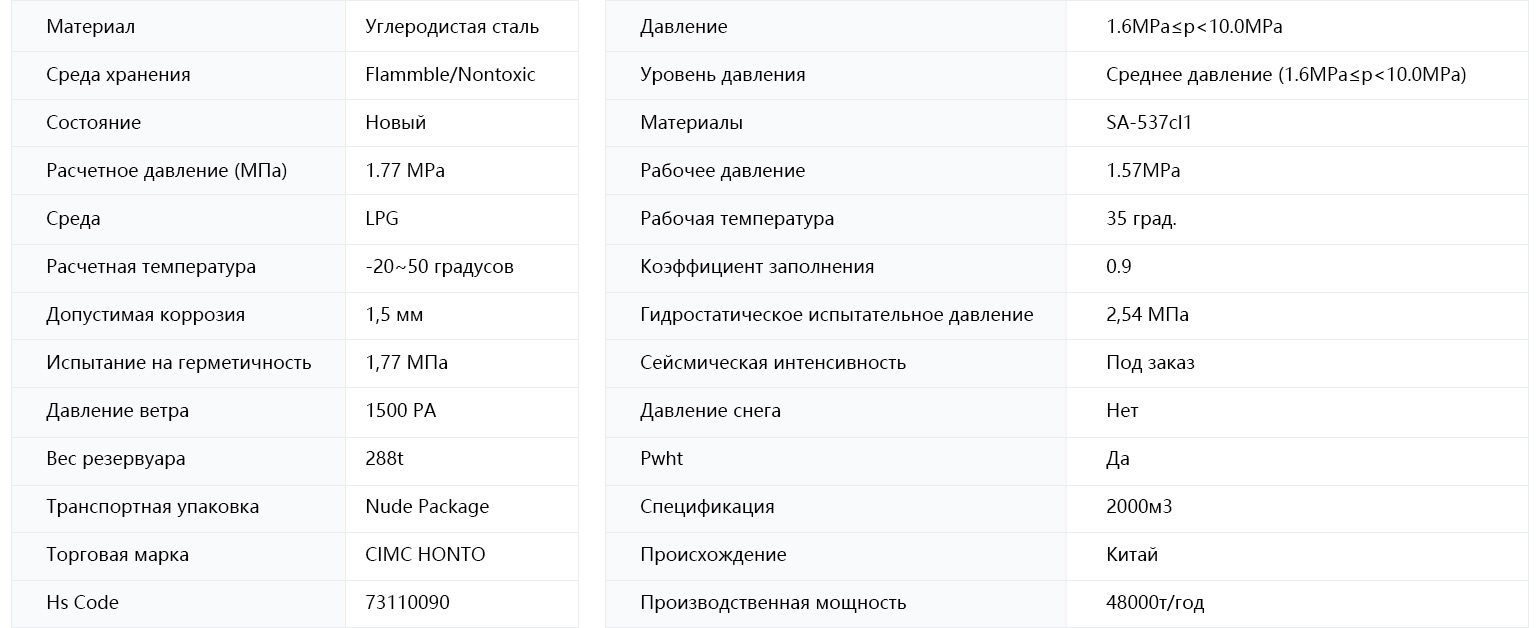Select the '-20~50 градусов' temperature value

pyautogui.click(x=439, y=267)
